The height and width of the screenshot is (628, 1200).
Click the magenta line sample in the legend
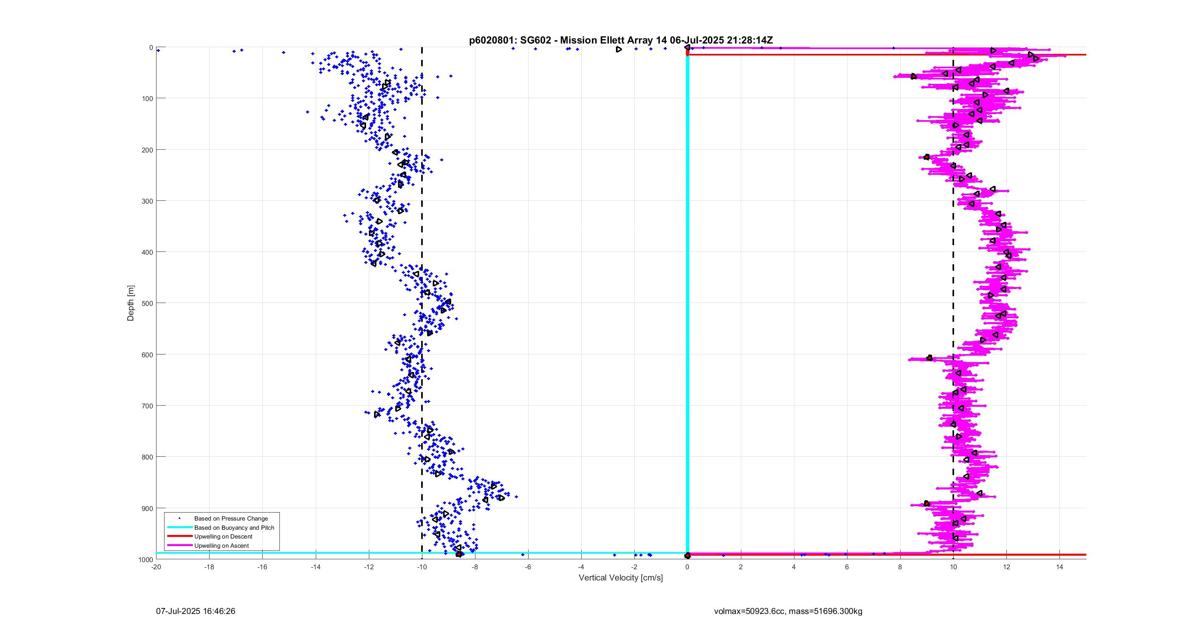pyautogui.click(x=178, y=546)
